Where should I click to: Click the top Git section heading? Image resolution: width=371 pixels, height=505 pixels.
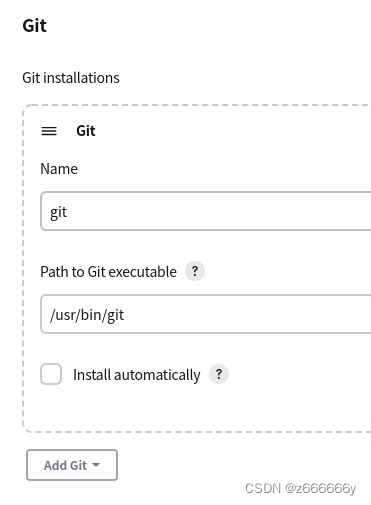(35, 26)
